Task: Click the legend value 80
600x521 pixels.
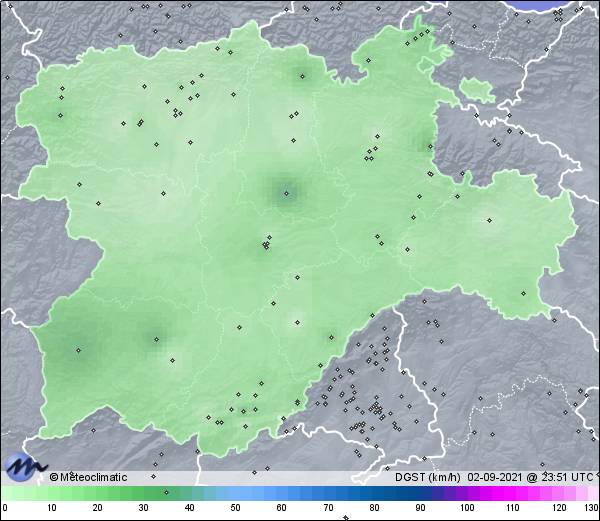Action: [375, 508]
